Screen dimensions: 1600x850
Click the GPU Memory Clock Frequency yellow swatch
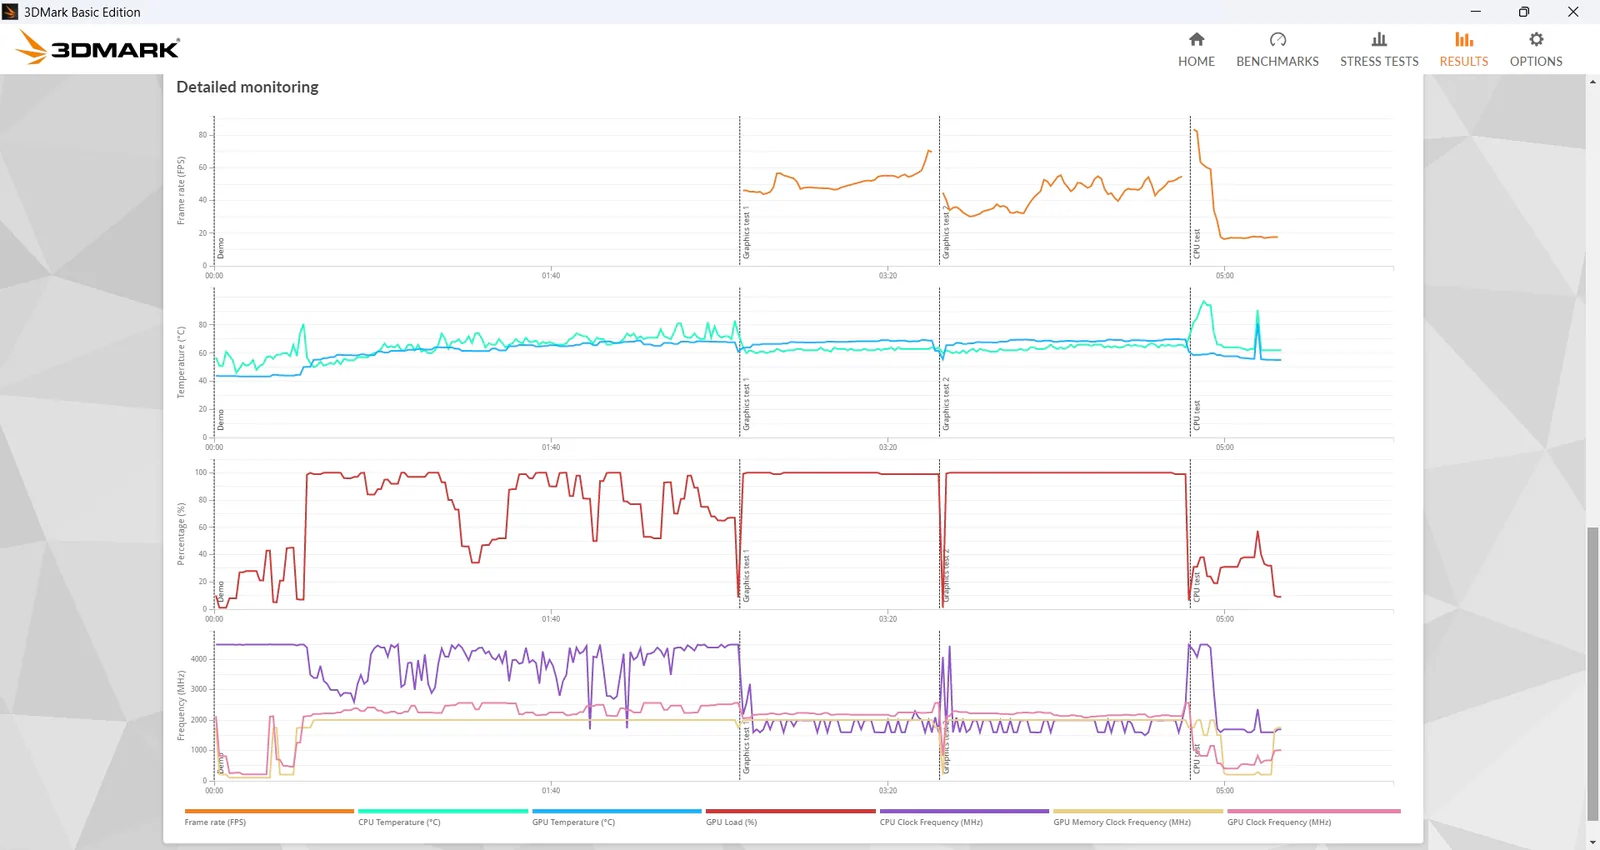1138,811
